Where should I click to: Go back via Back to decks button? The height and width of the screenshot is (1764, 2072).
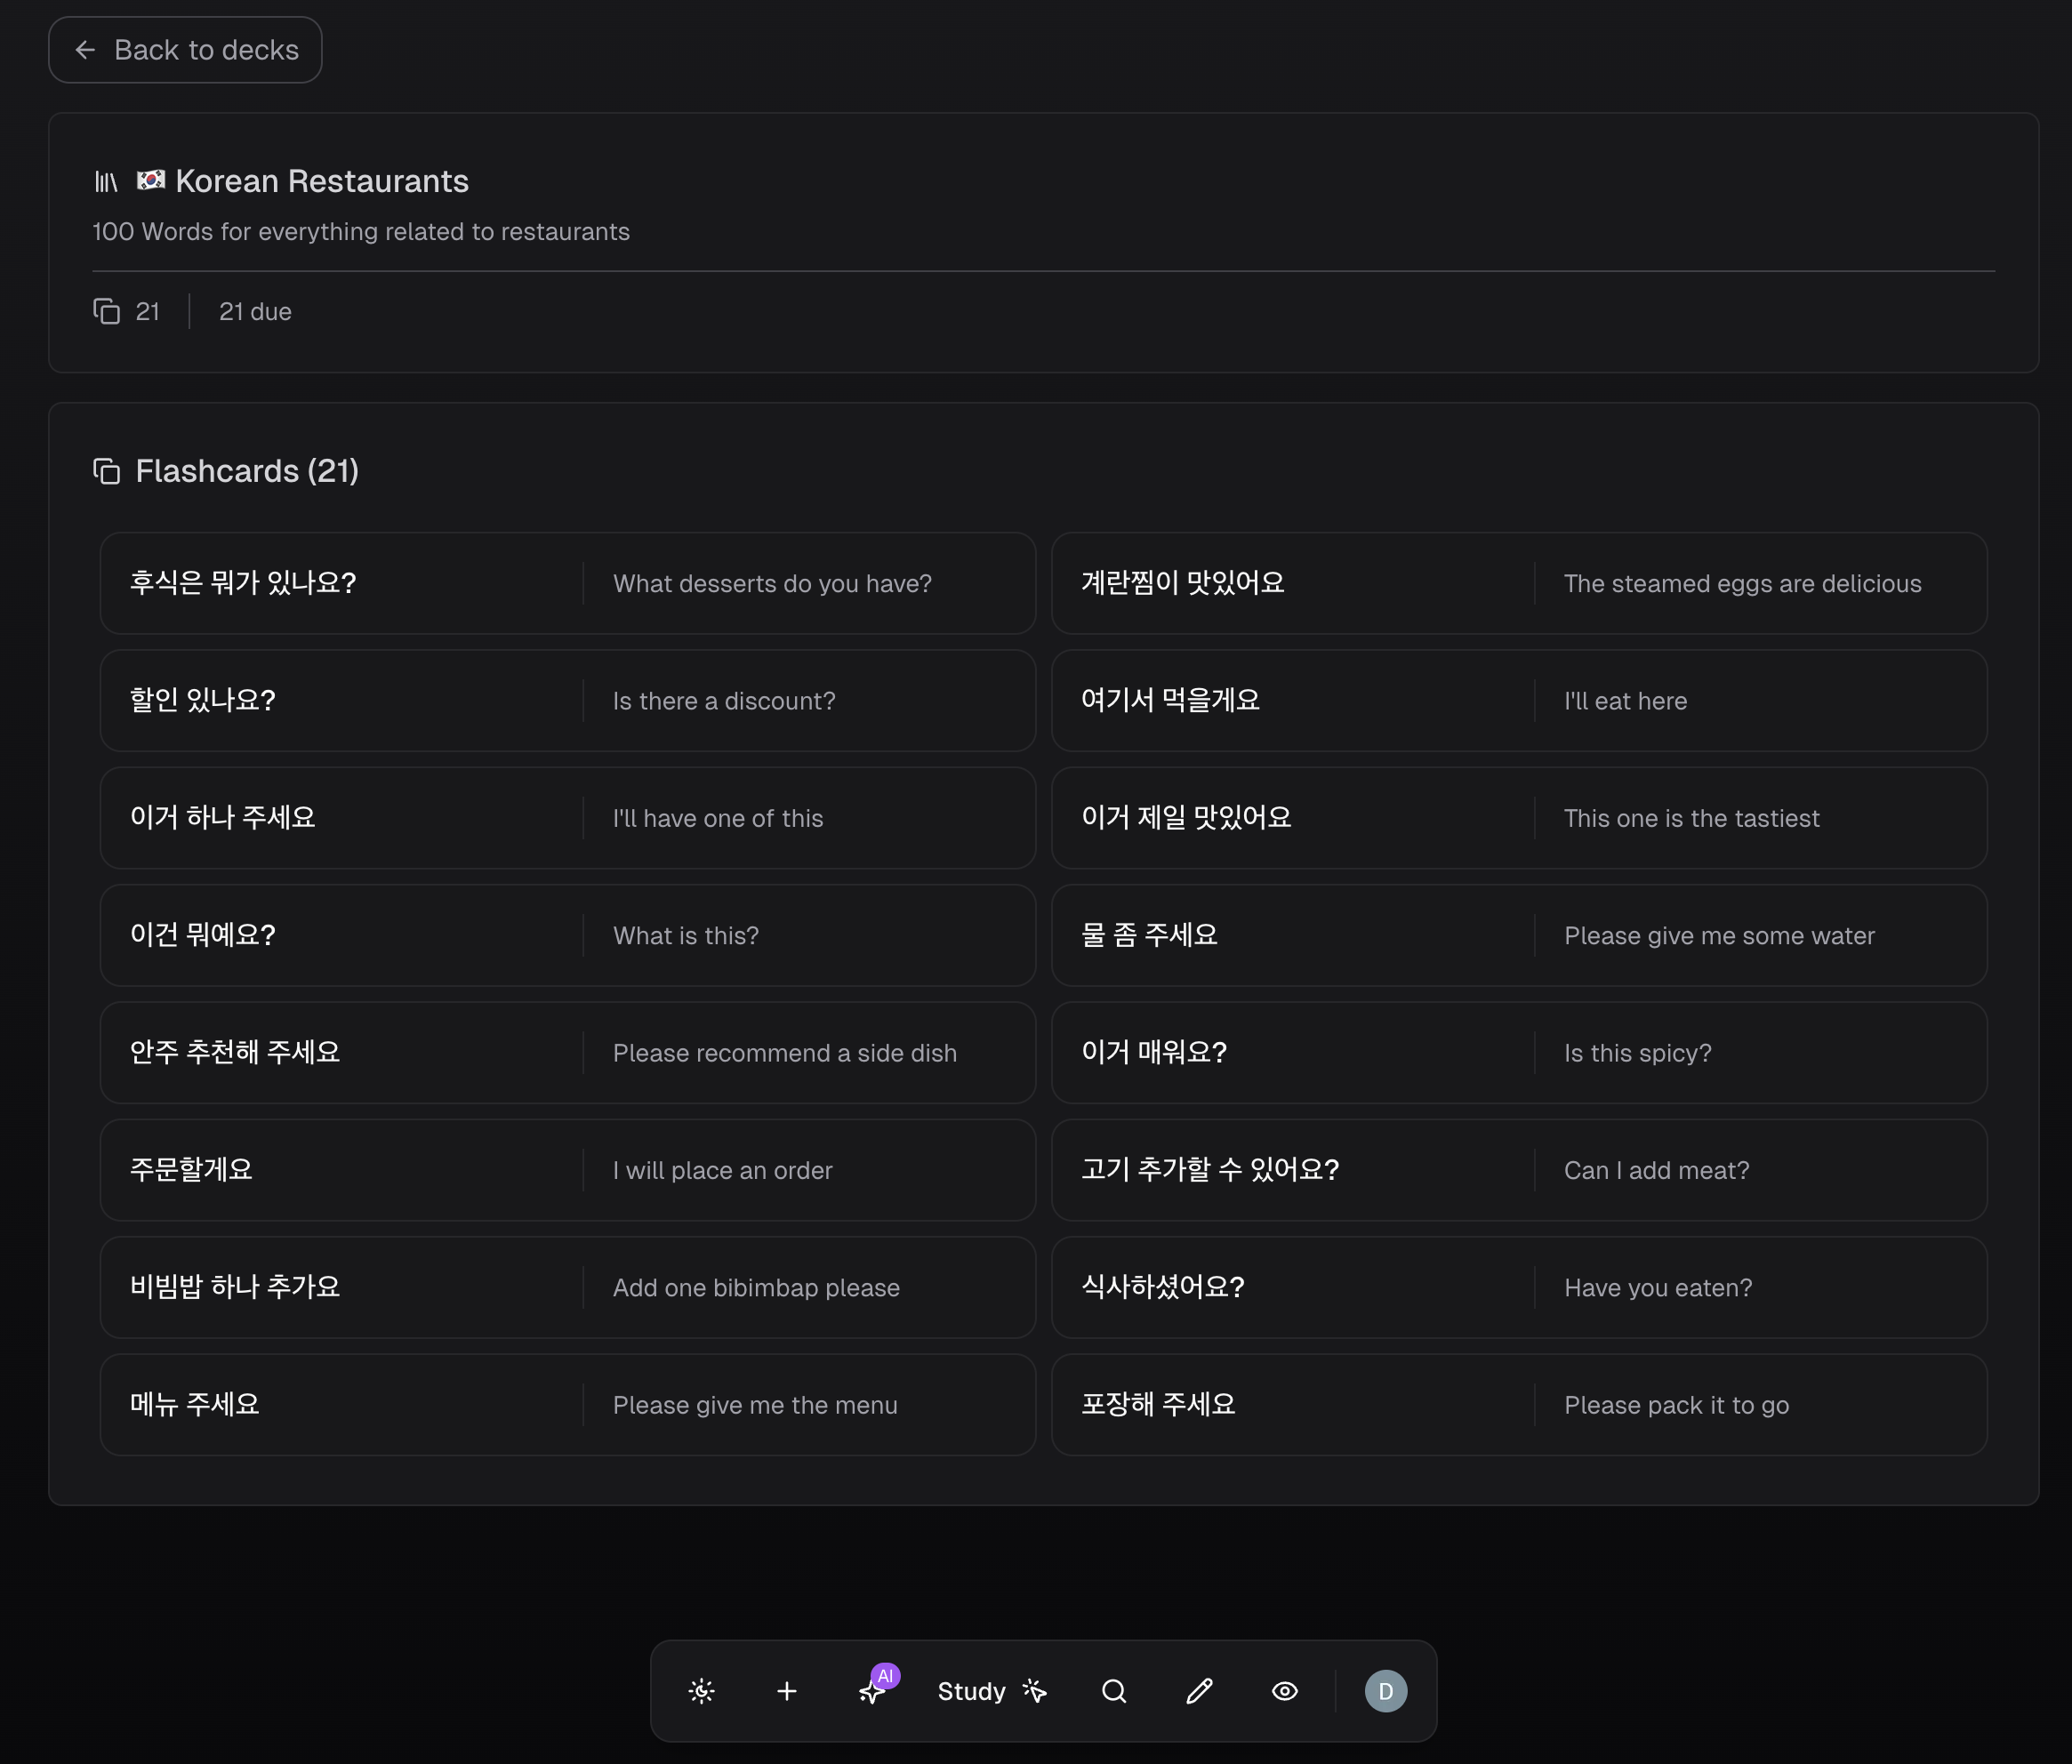click(x=185, y=50)
